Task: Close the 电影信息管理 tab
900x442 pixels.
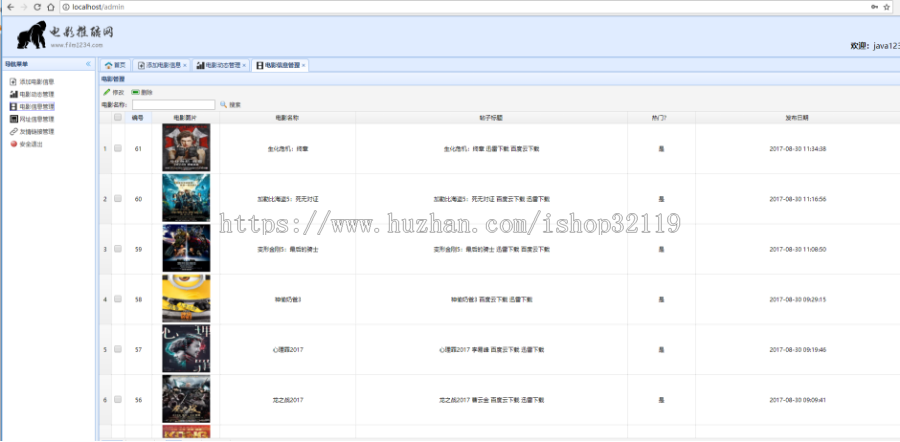Action: 304,65
